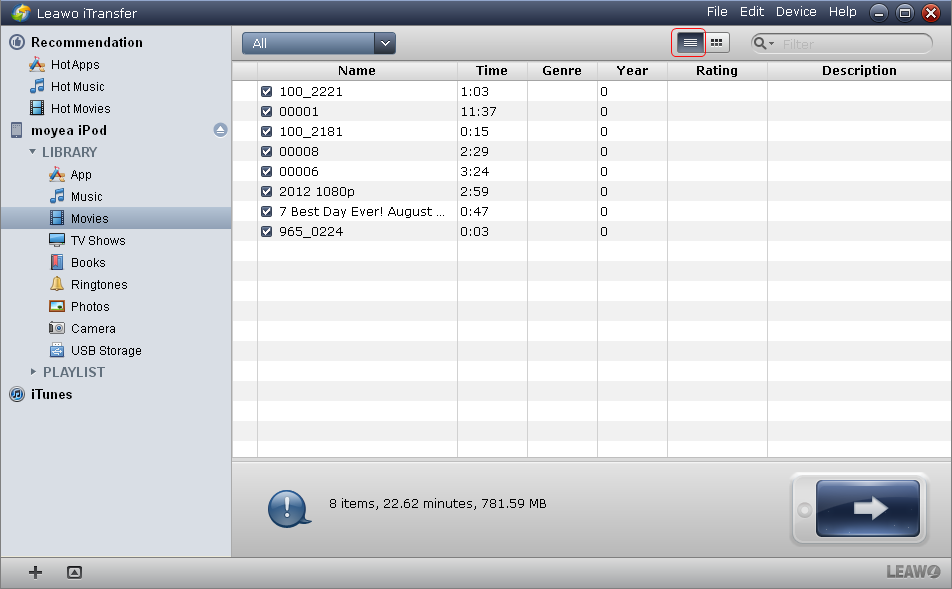Image resolution: width=952 pixels, height=589 pixels.
Task: Uncheck the 100_2181 movie checkbox
Action: (x=267, y=131)
